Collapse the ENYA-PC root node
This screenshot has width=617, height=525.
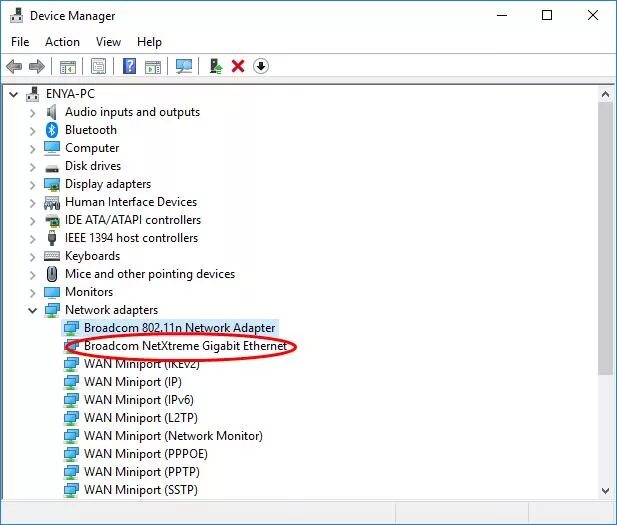[x=14, y=94]
